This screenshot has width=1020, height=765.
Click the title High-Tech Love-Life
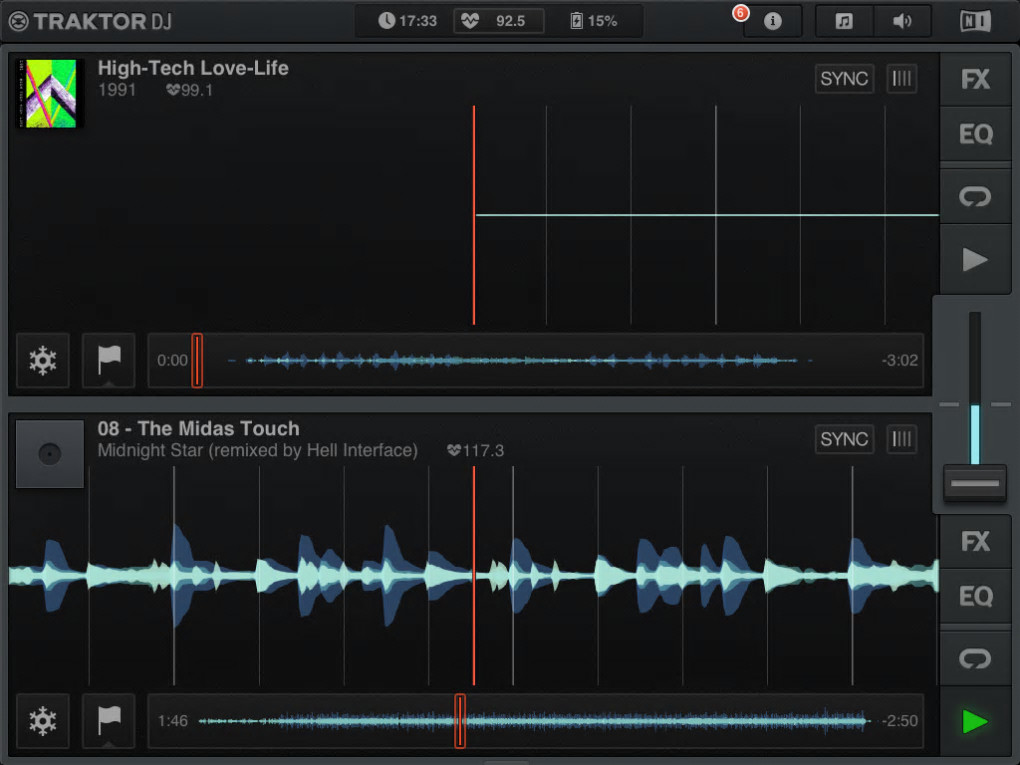click(x=193, y=68)
